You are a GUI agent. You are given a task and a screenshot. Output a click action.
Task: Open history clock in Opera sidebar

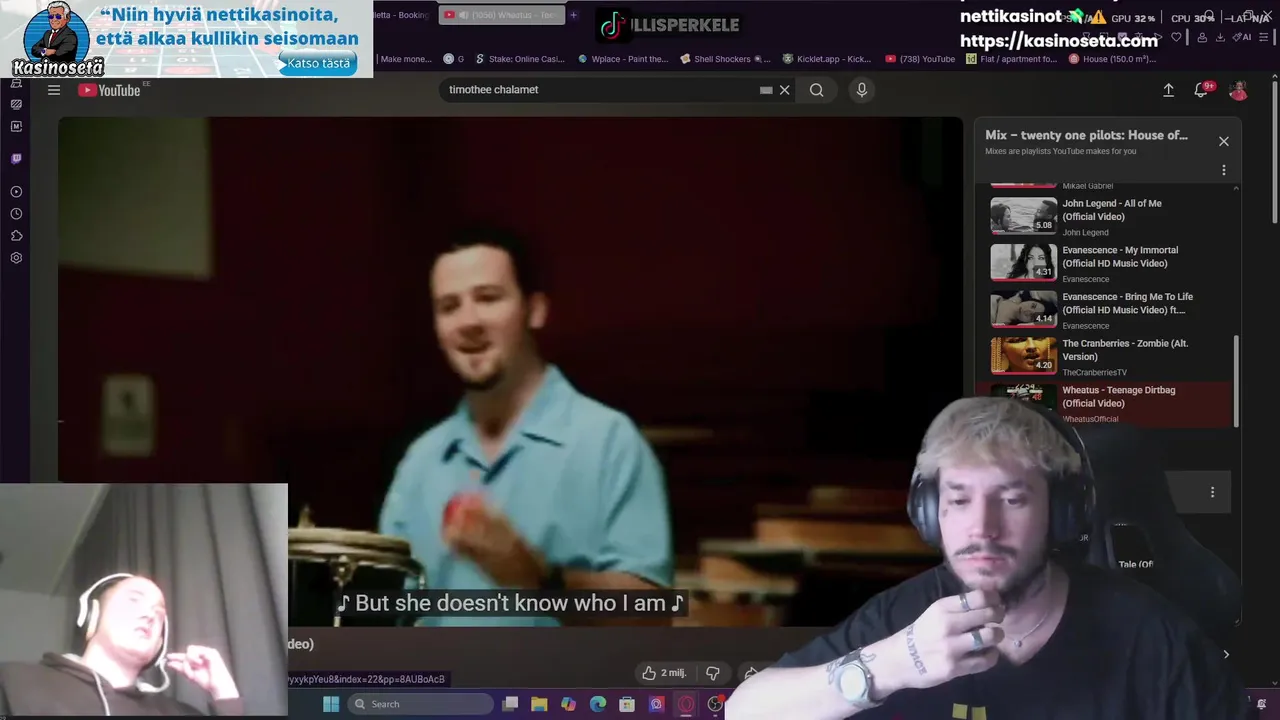[x=16, y=214]
